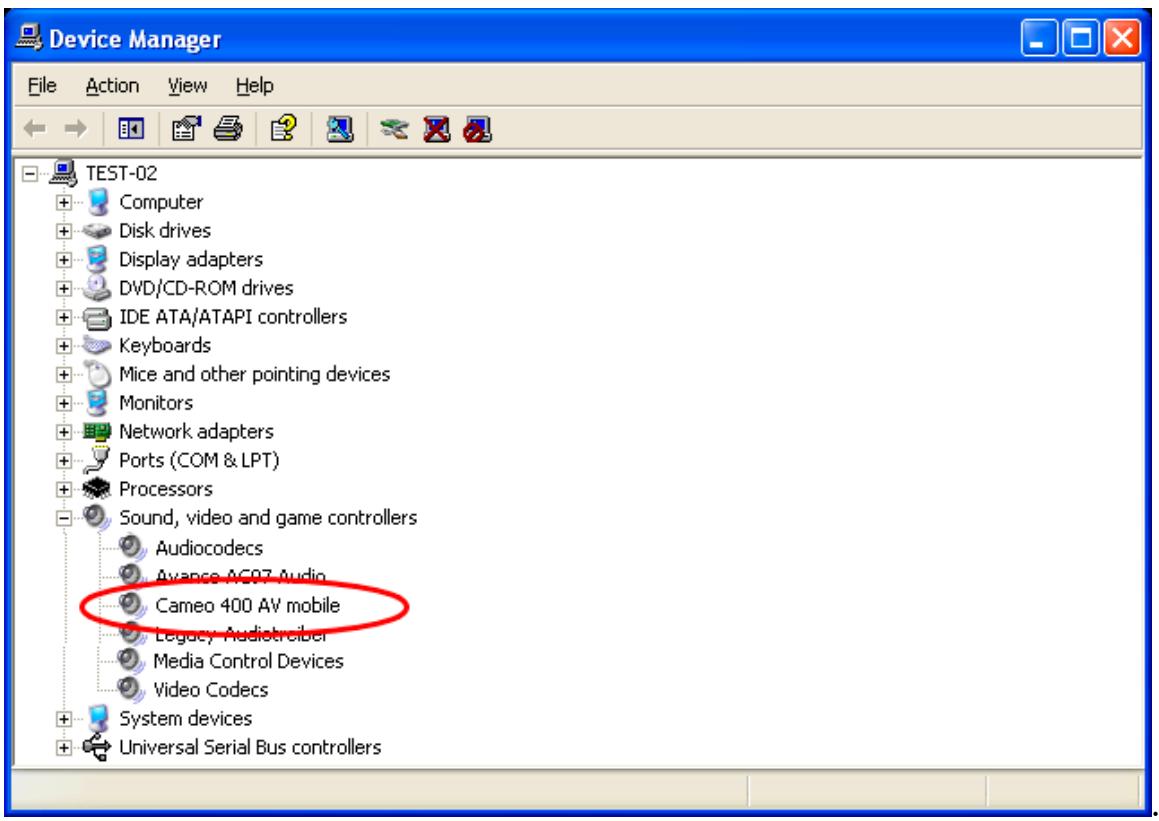1159x821 pixels.
Task: Click the Processors chip icon
Action: coord(97,488)
